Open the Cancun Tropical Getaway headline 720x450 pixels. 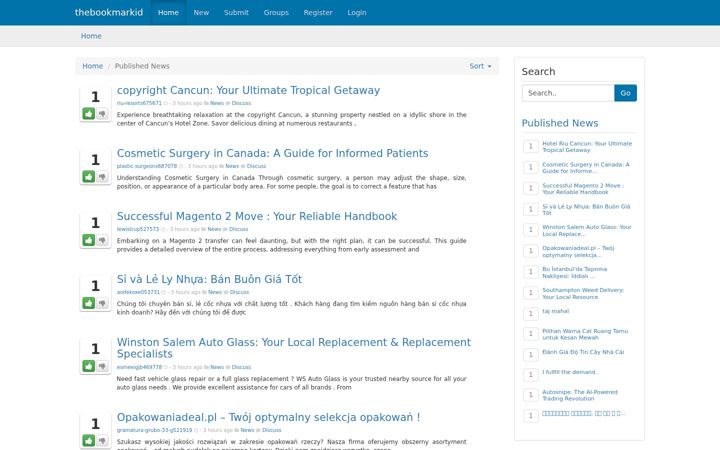pyautogui.click(x=248, y=90)
